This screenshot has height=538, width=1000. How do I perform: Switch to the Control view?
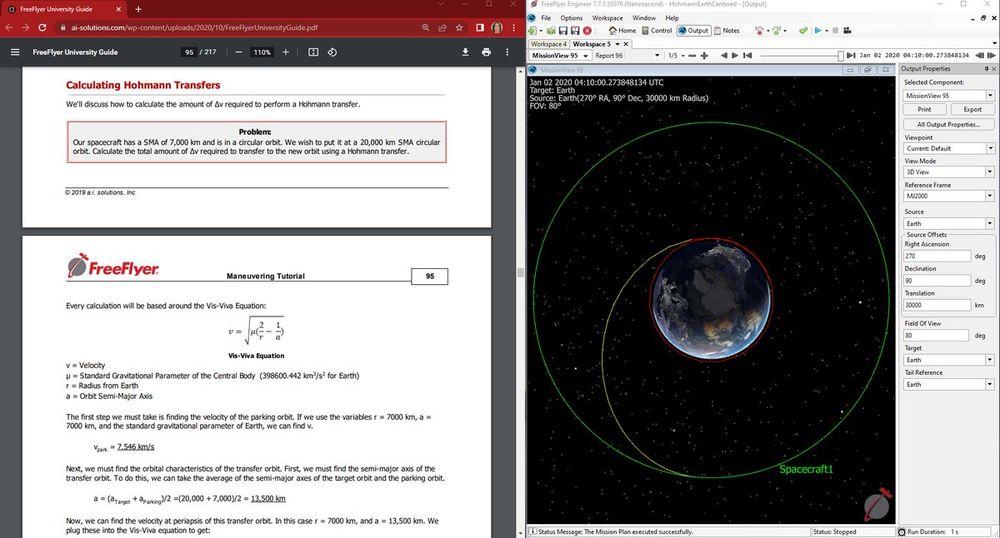(x=657, y=31)
